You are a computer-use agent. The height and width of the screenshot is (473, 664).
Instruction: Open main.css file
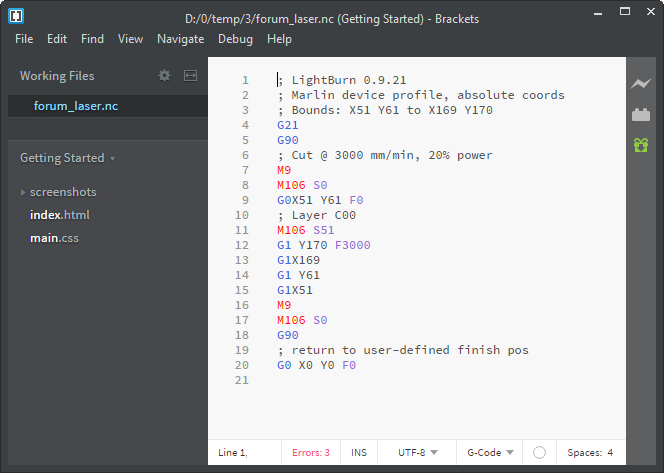tap(54, 238)
